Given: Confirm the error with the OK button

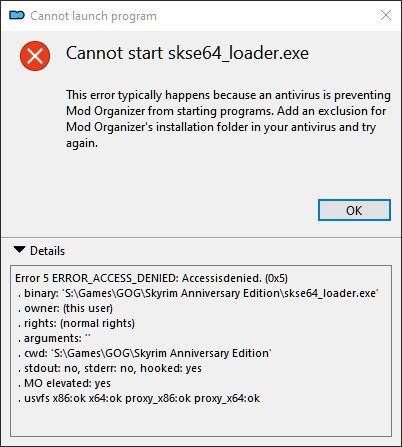Looking at the screenshot, I should pos(354,210).
